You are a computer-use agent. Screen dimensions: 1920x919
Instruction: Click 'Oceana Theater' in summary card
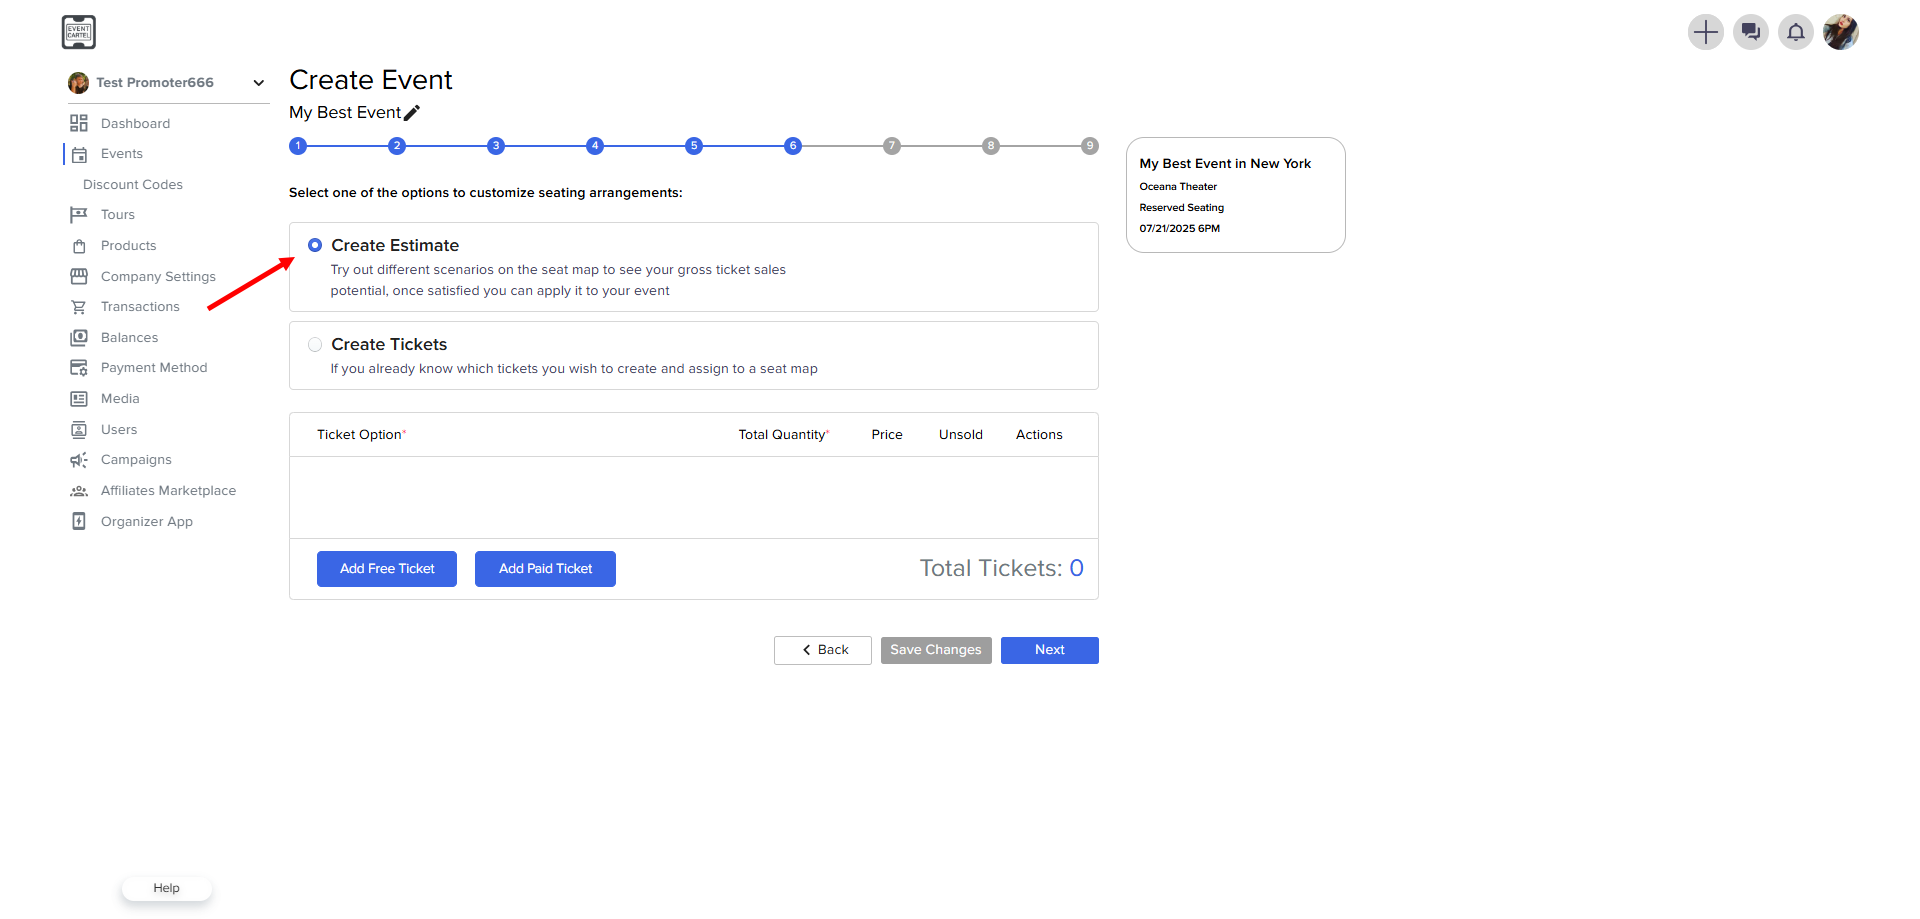[1178, 187]
